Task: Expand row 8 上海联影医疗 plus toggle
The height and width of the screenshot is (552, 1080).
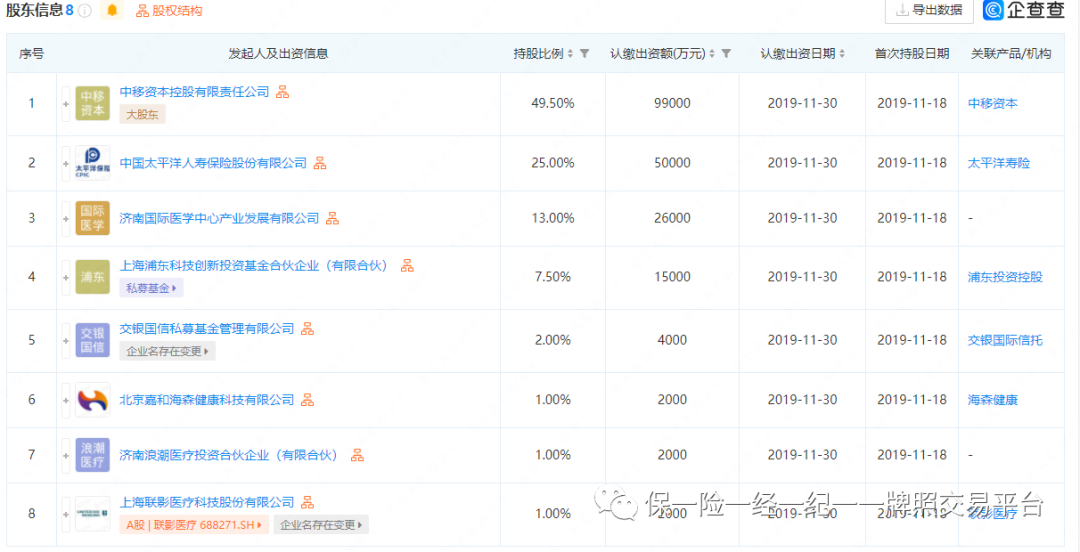Action: pos(66,513)
